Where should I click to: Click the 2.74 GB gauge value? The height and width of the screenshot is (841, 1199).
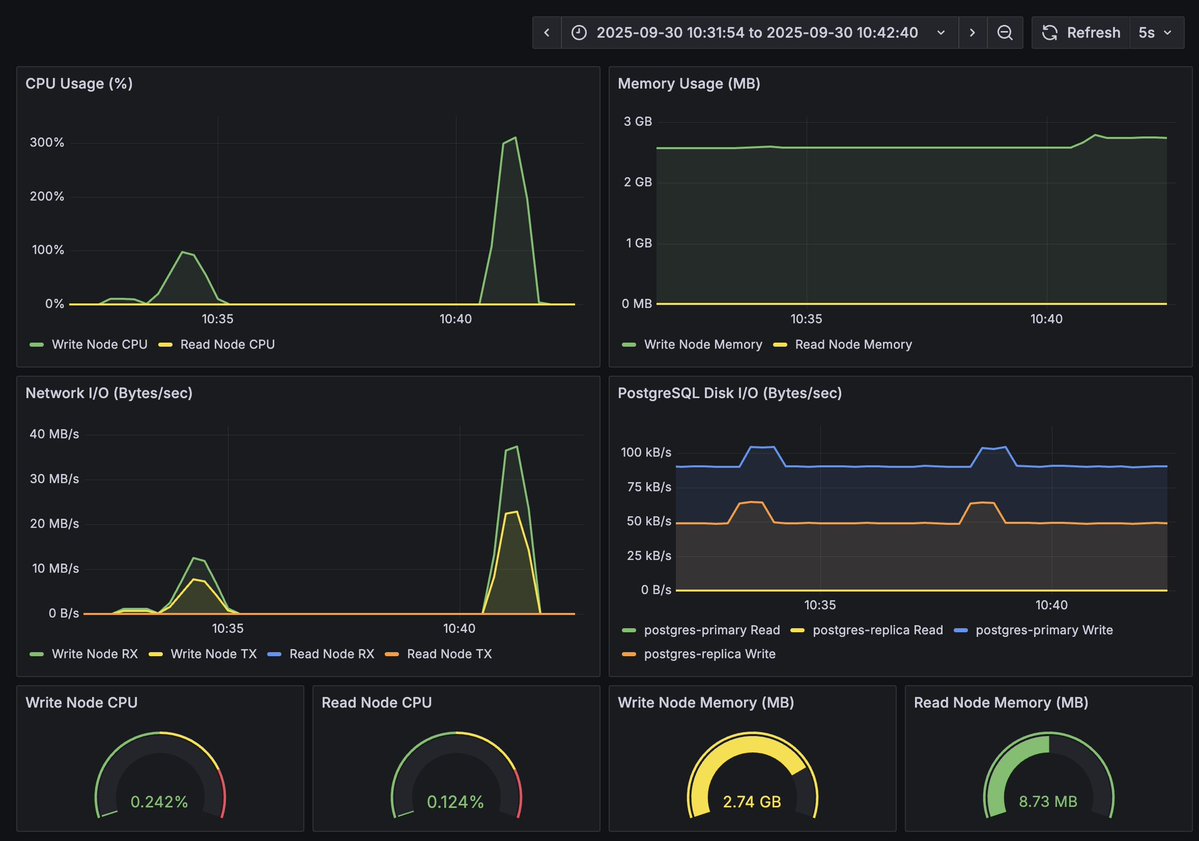point(752,802)
